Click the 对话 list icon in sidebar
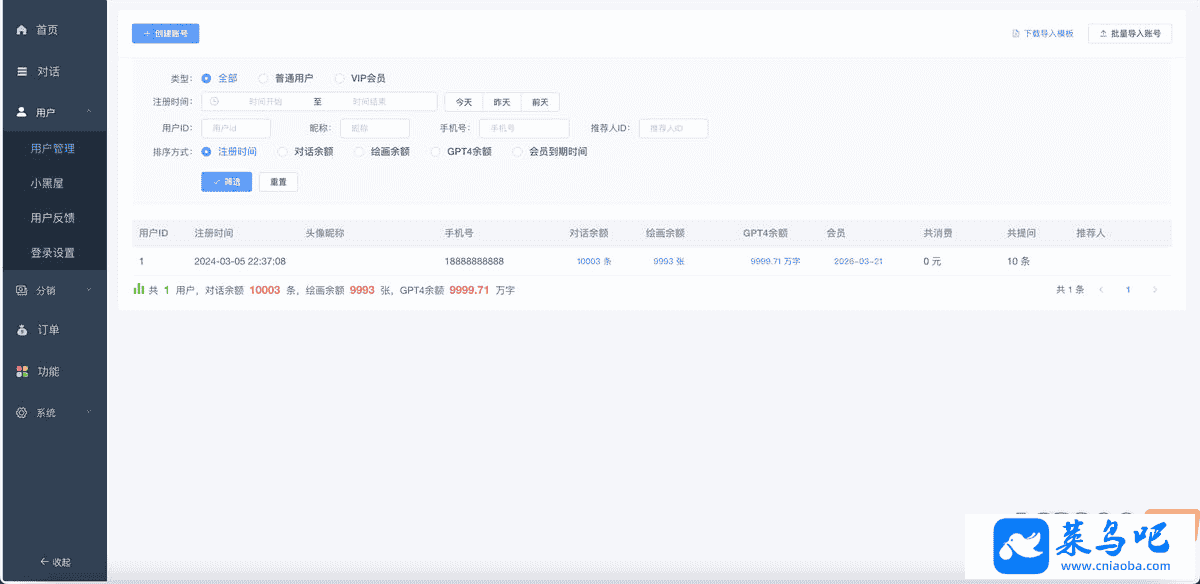This screenshot has width=1200, height=584. pos(22,72)
